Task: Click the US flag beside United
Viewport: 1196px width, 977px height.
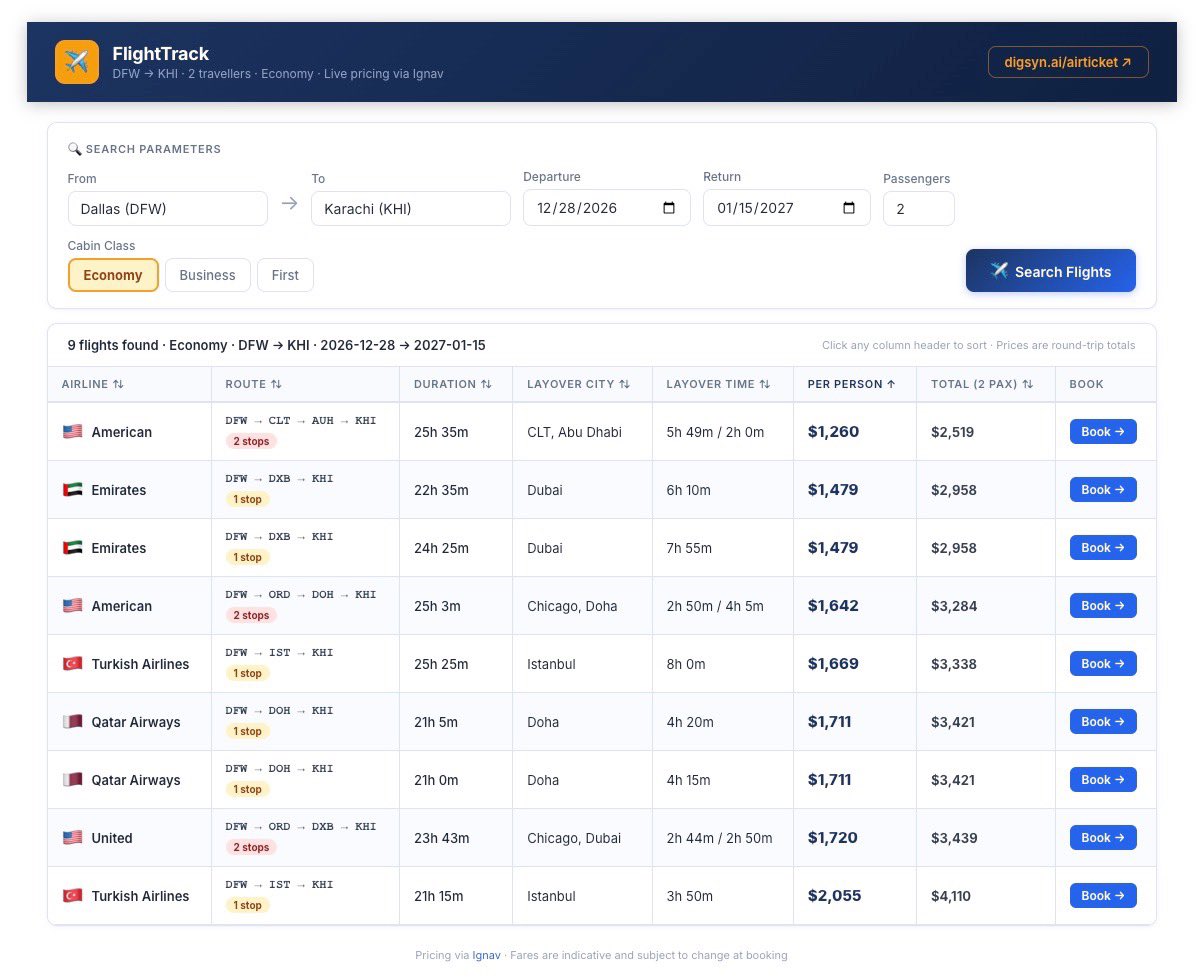Action: tap(72, 837)
